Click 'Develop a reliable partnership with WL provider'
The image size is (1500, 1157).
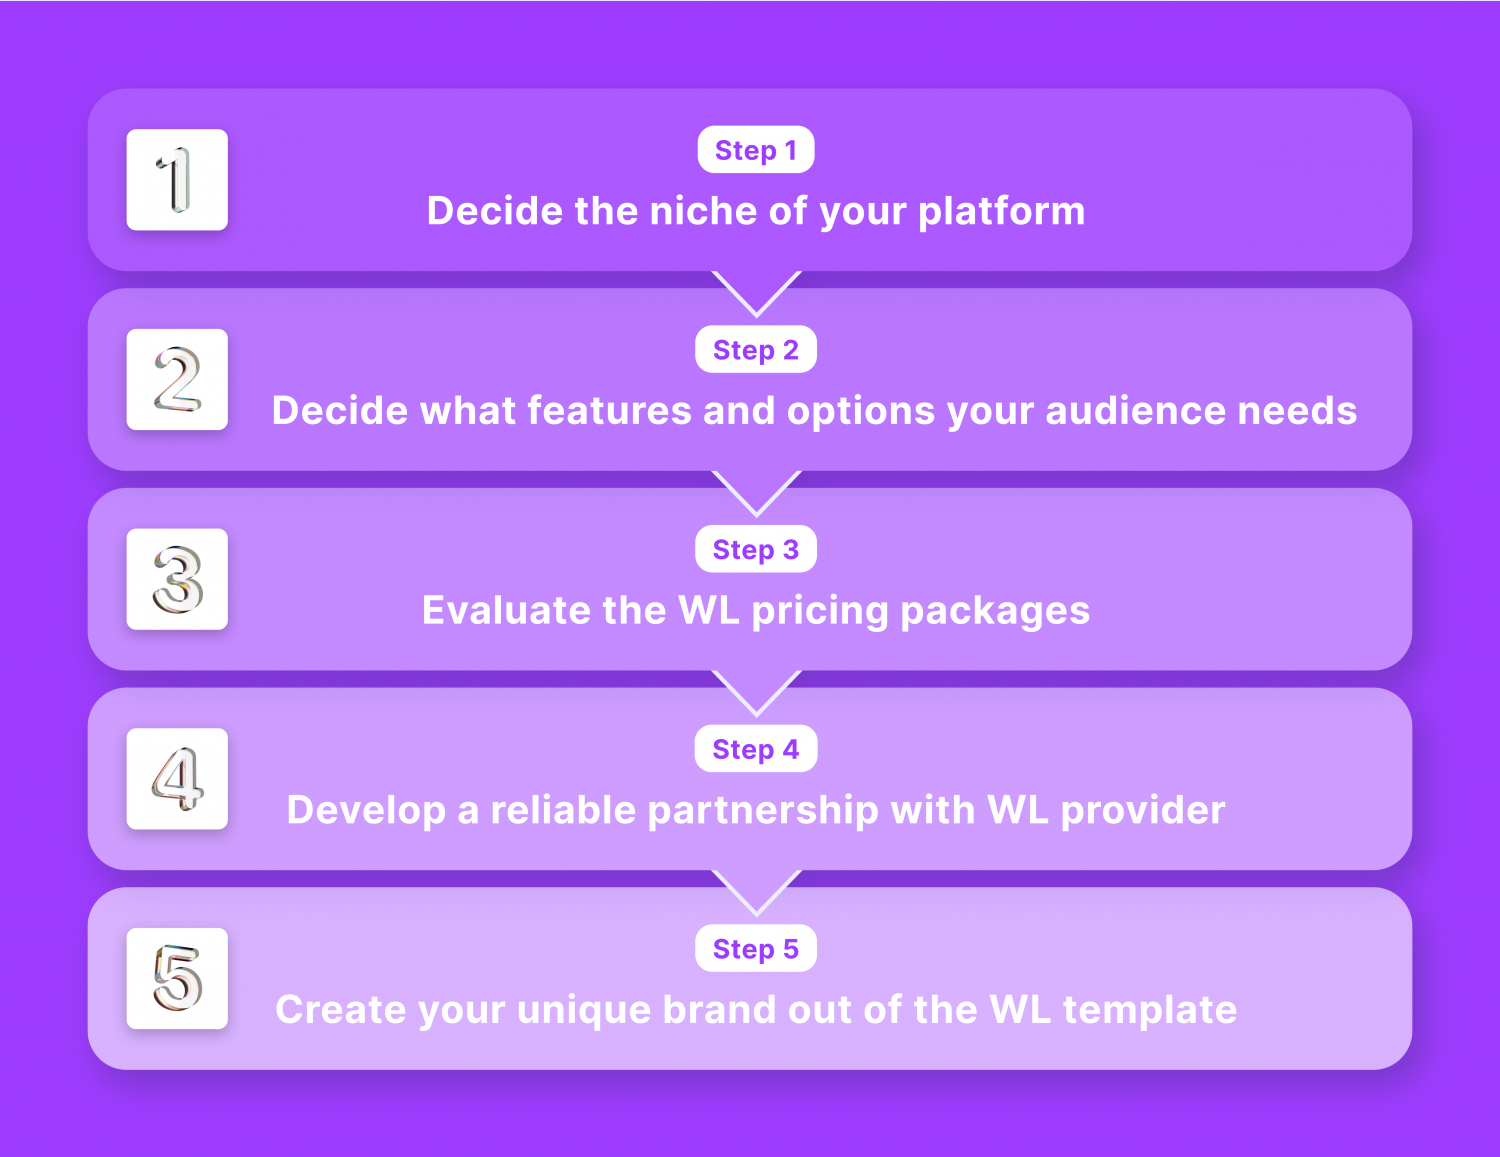(x=756, y=810)
